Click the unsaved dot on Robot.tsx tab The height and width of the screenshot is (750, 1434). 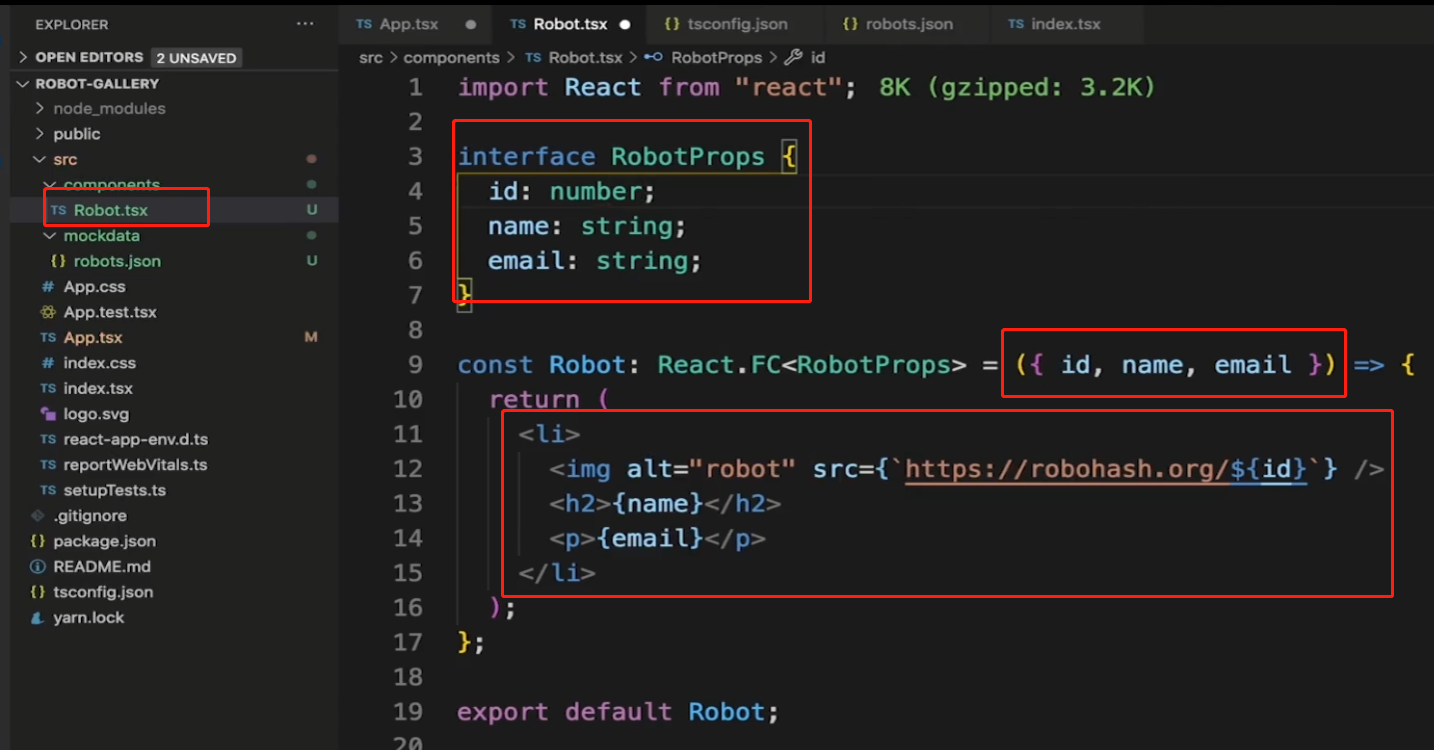click(625, 24)
